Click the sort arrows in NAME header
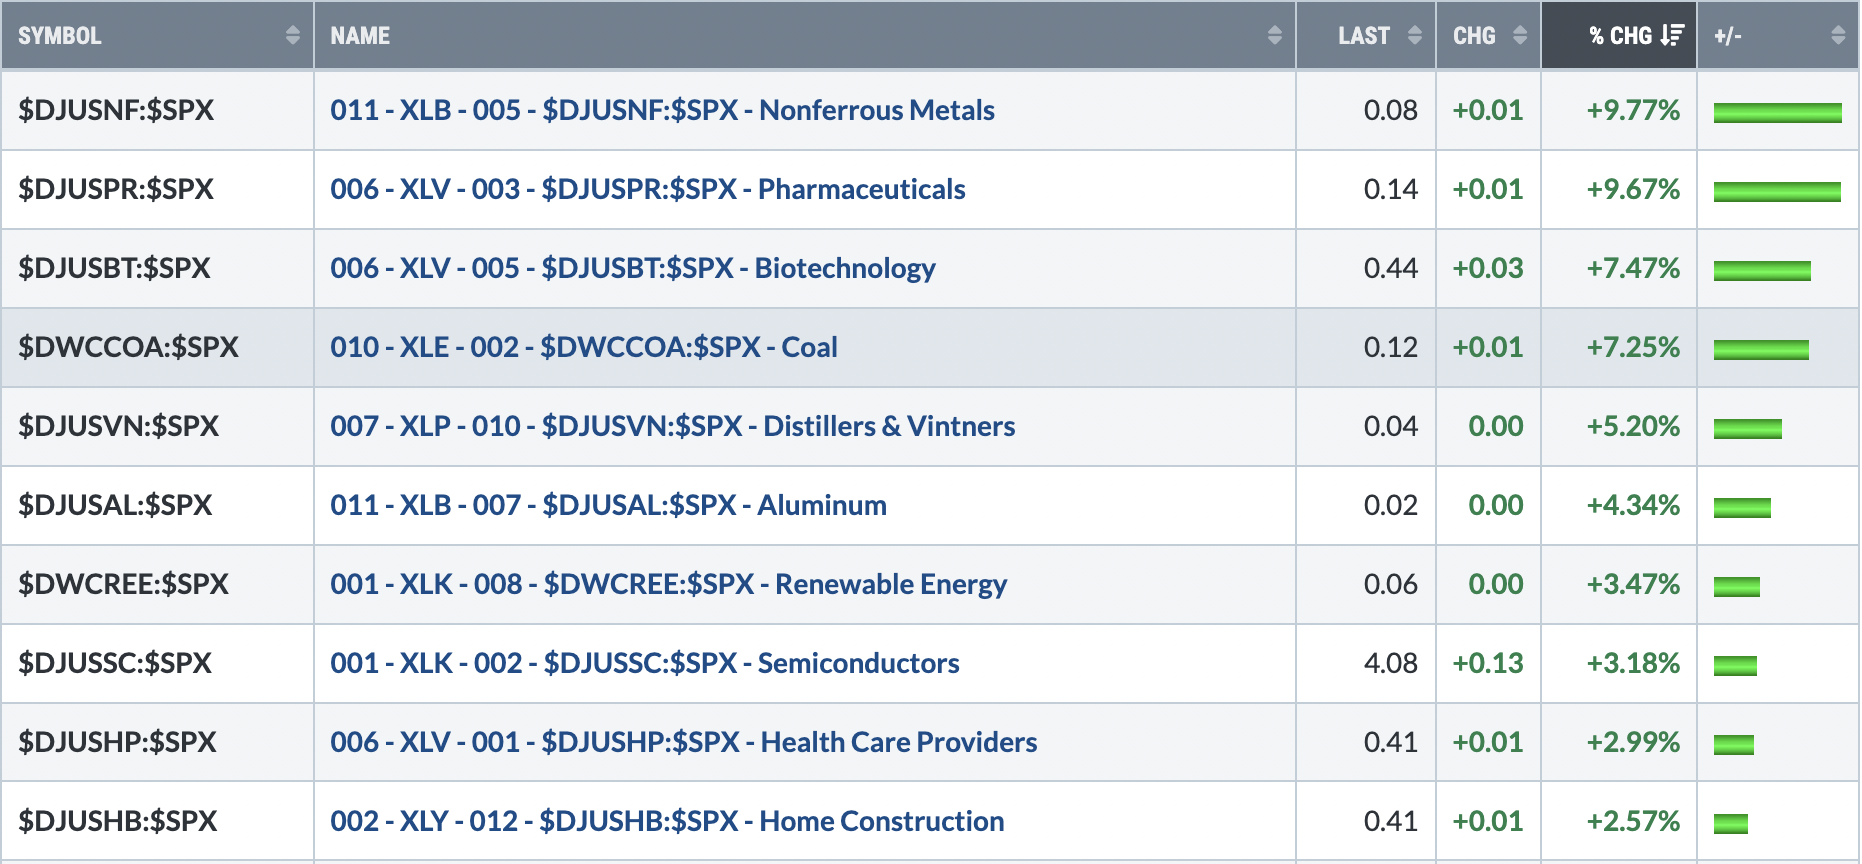 tap(1274, 35)
